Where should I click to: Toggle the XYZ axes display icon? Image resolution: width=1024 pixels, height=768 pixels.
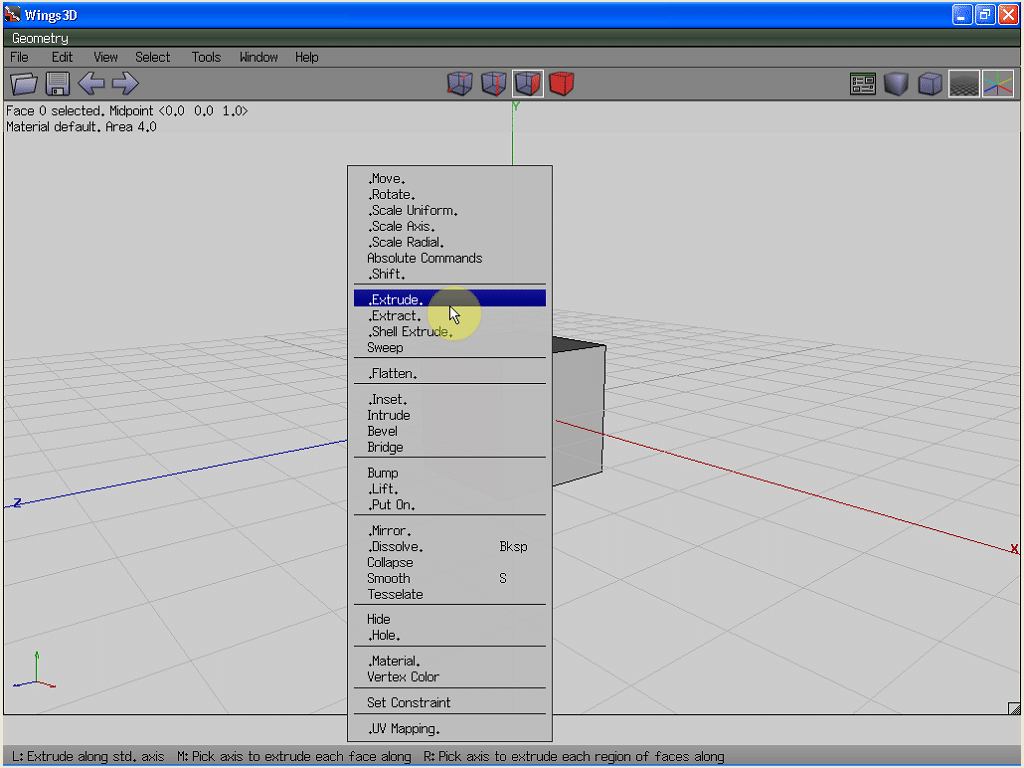tap(997, 84)
